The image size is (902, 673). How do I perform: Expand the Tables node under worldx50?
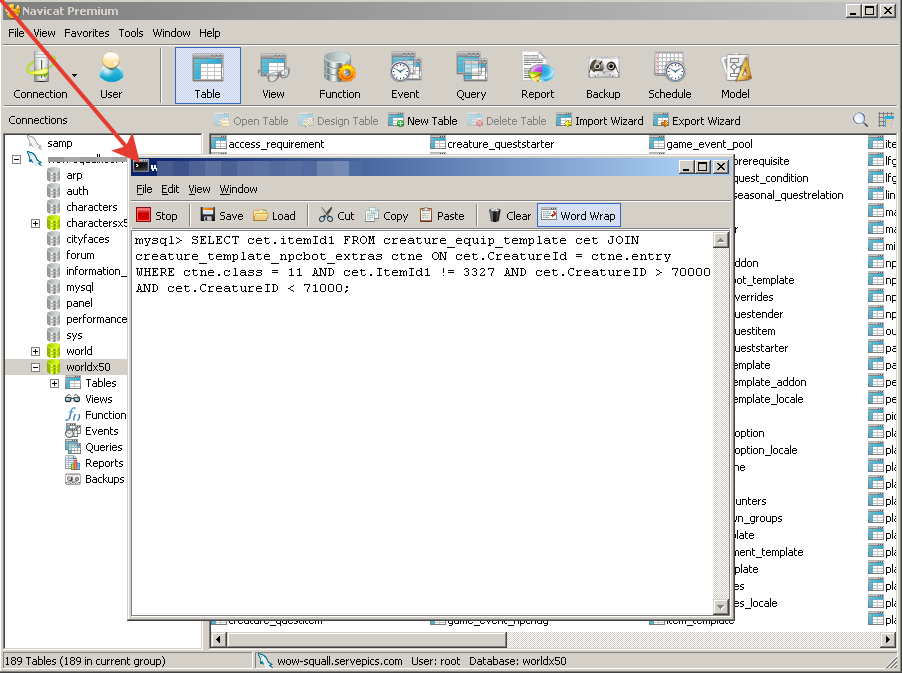[x=55, y=383]
